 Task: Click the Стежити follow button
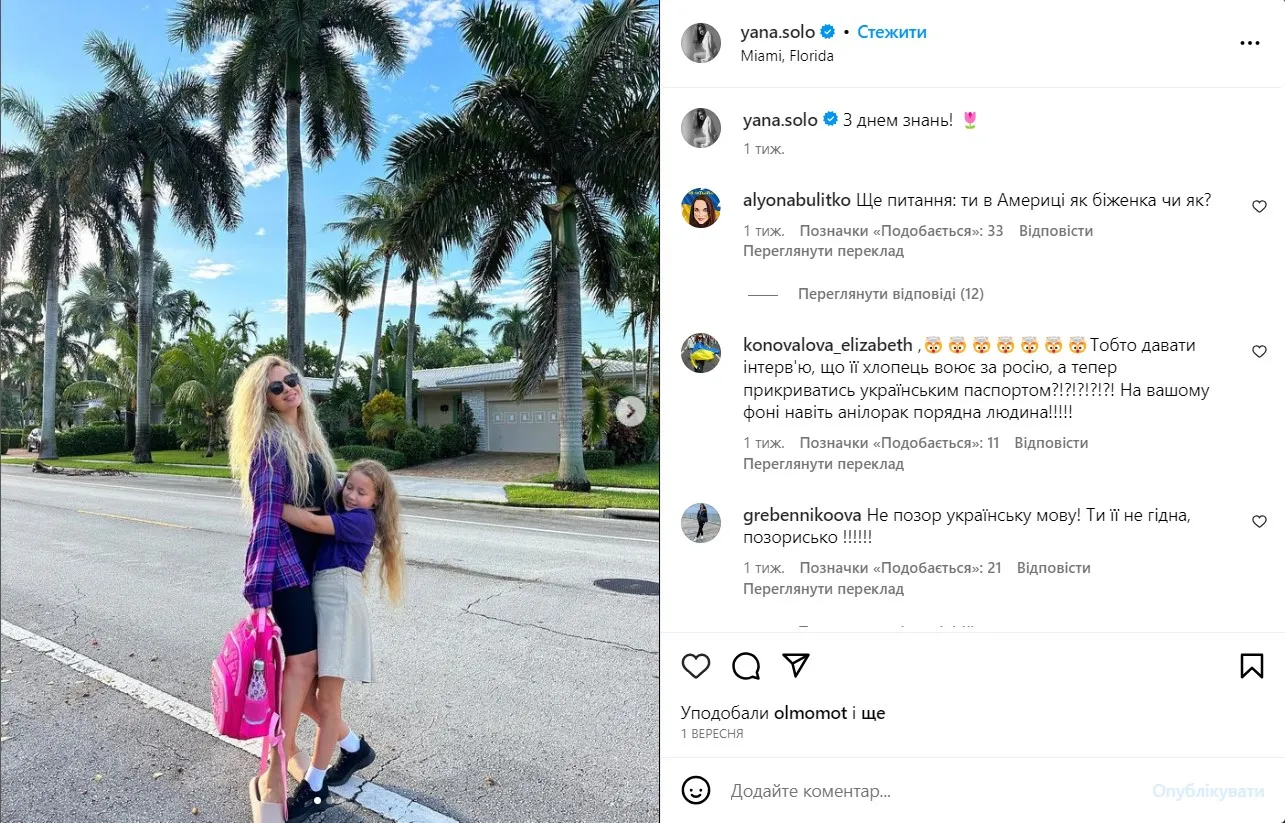click(892, 32)
